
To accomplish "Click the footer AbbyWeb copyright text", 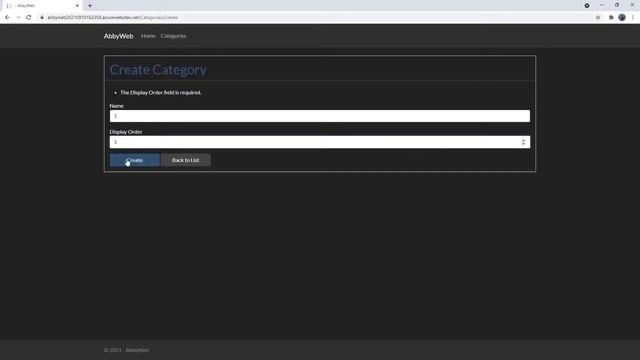I will [x=127, y=350].
